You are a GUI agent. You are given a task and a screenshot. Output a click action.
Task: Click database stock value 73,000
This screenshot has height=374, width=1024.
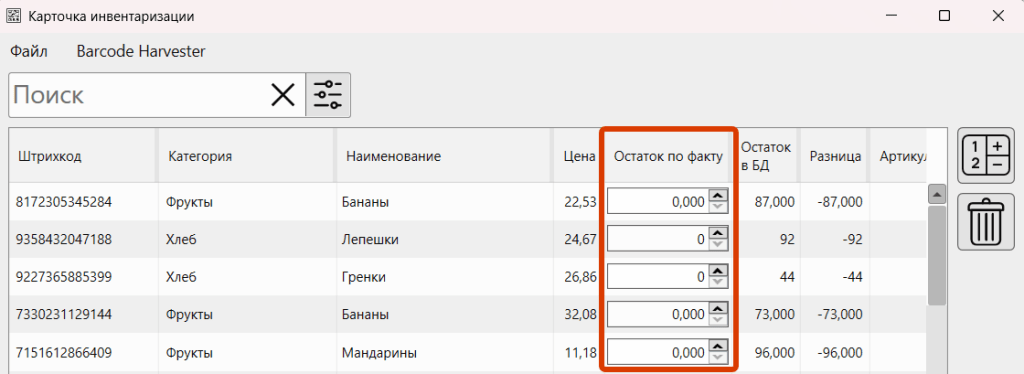[x=775, y=315]
